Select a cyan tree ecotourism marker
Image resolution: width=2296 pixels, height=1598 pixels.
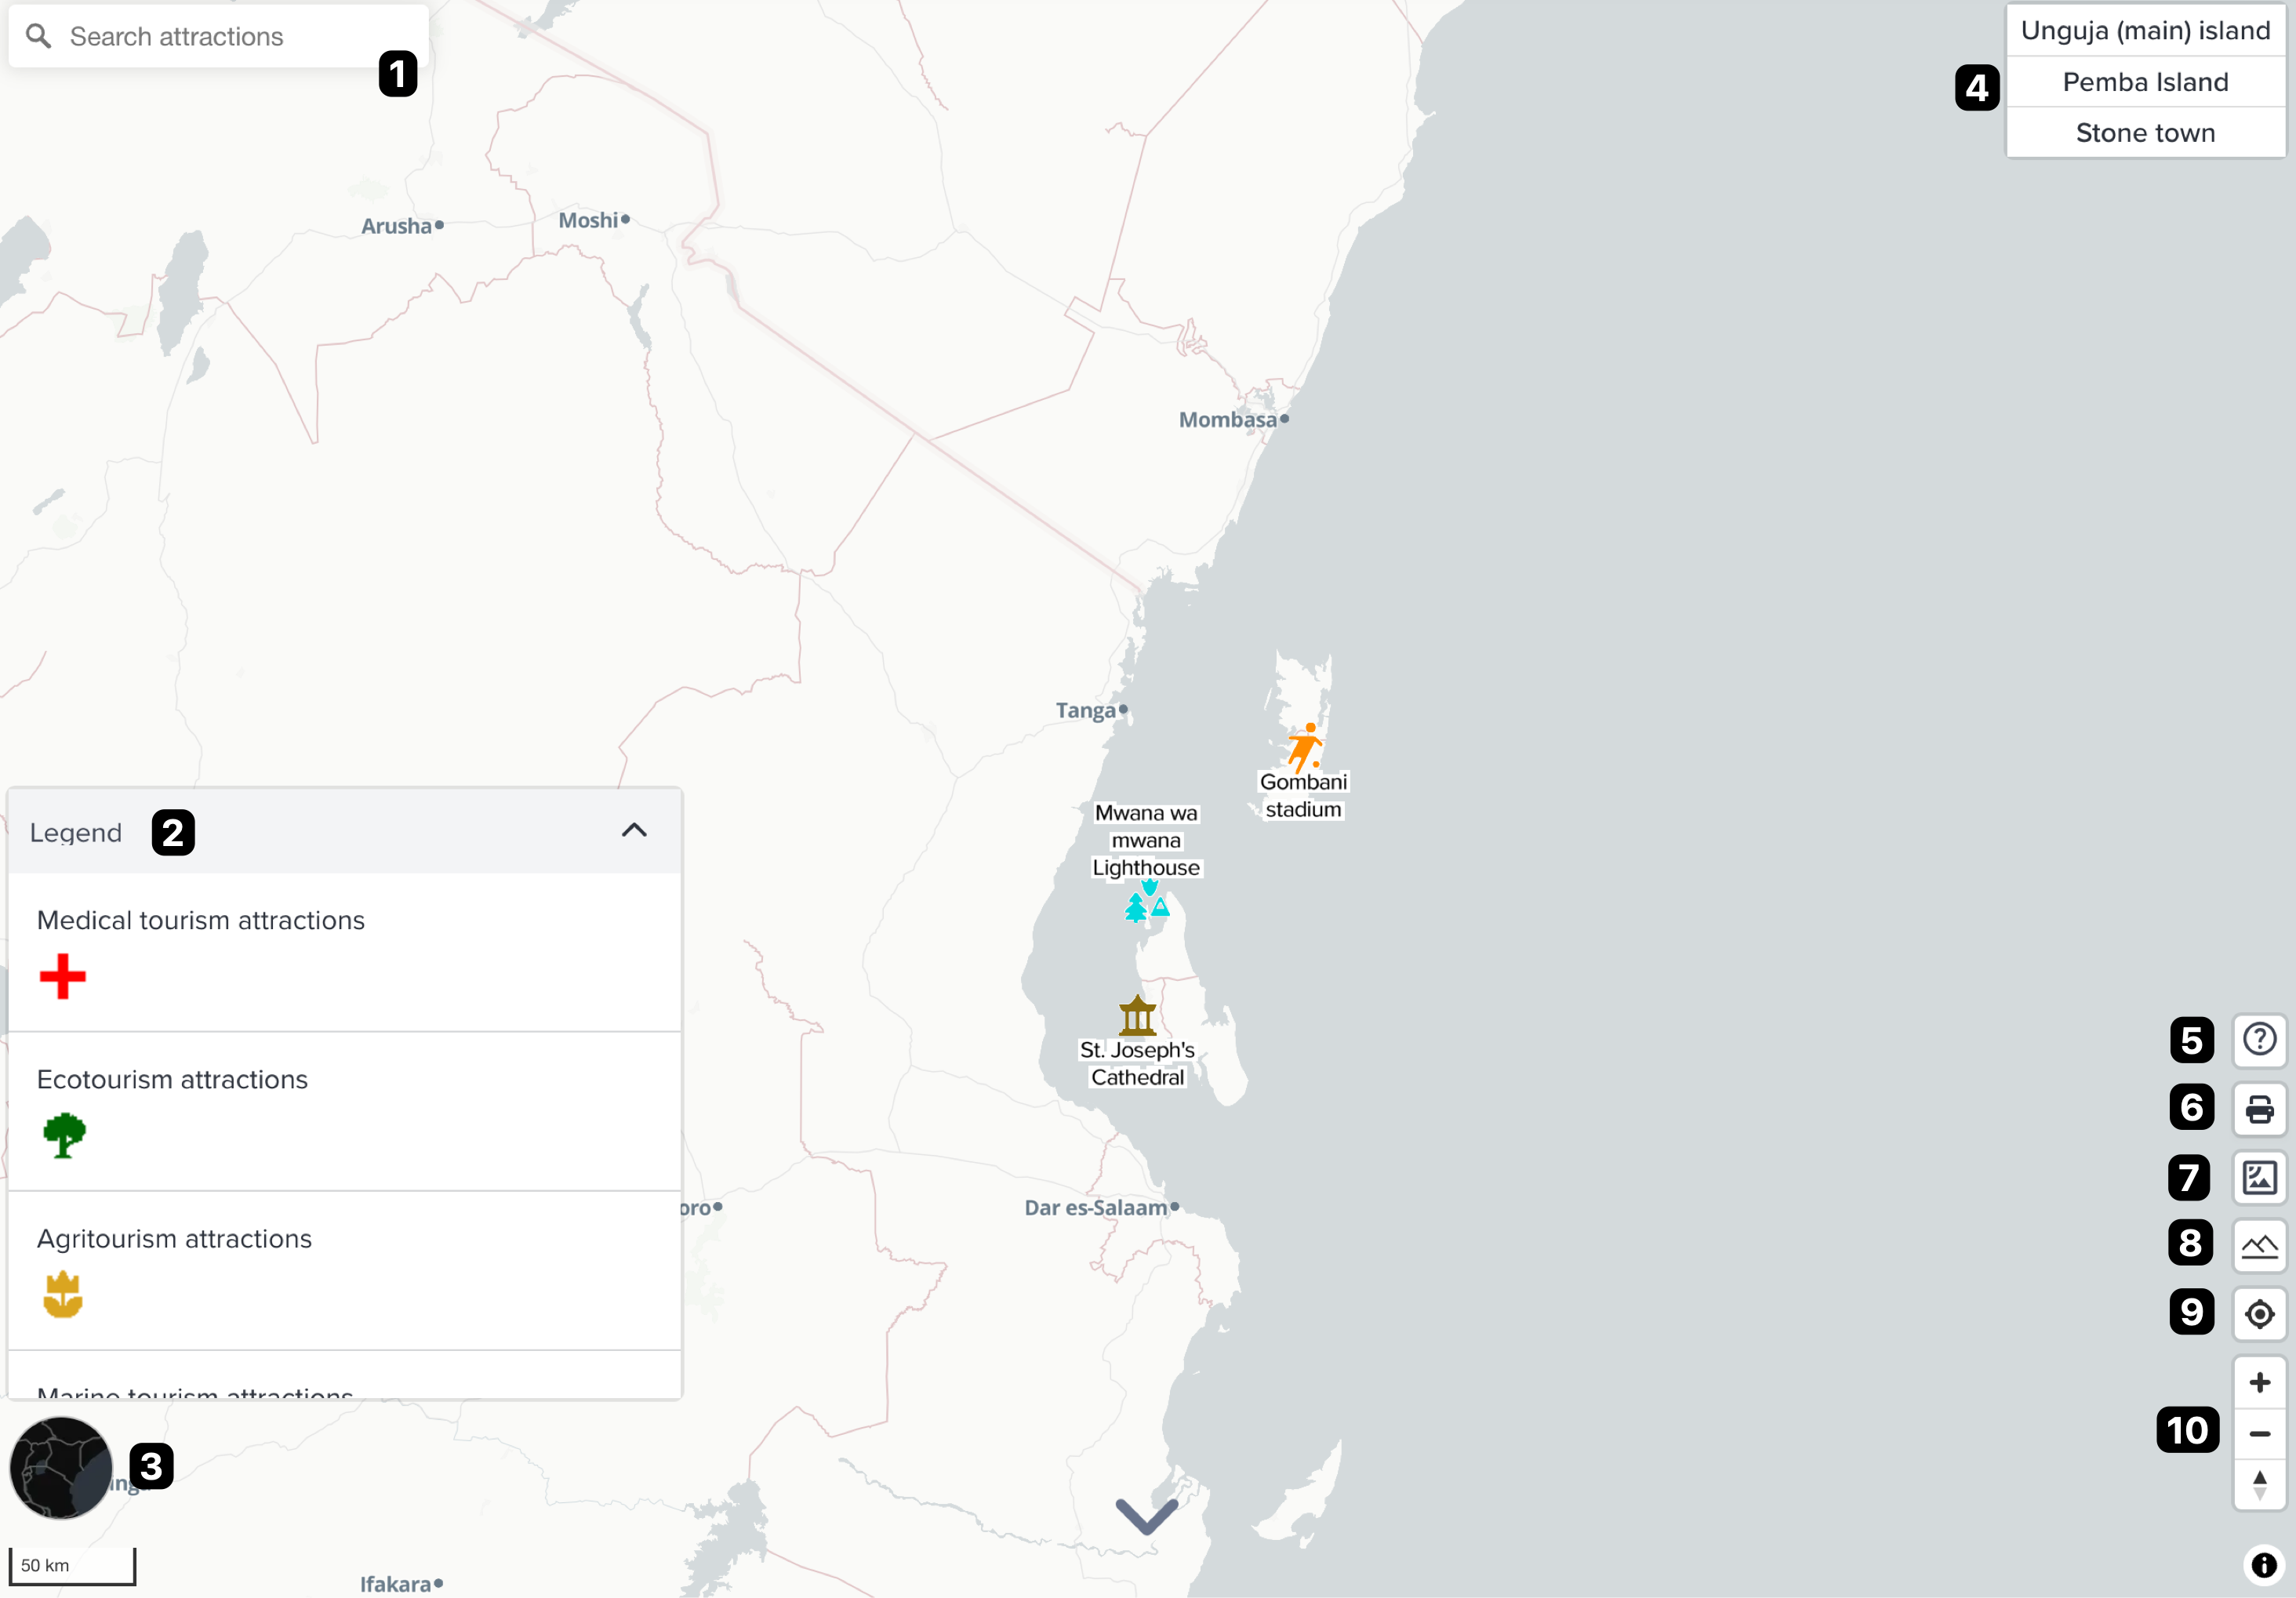(1135, 909)
